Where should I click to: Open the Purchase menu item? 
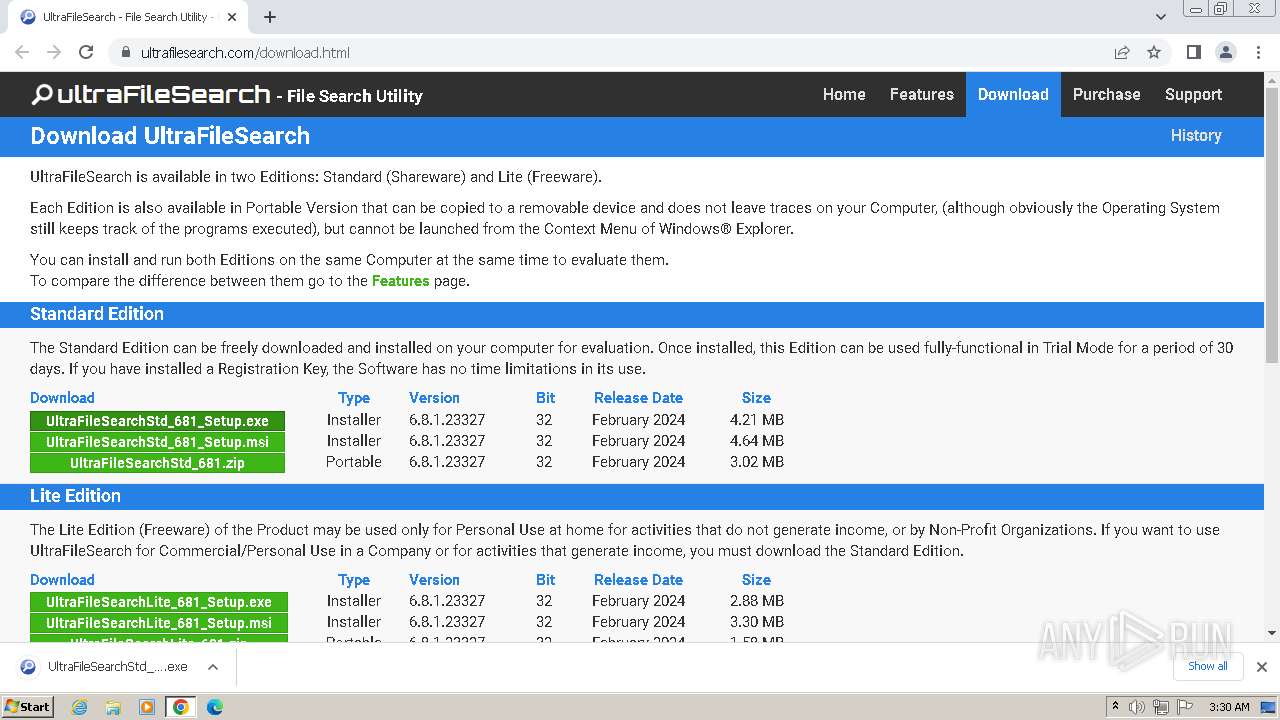coord(1106,94)
